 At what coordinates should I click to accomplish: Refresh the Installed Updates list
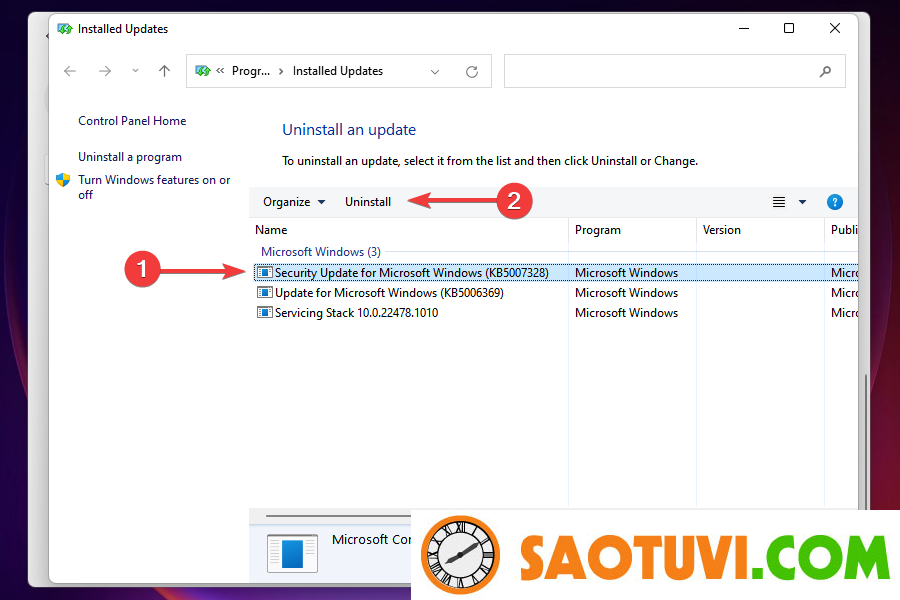click(472, 71)
